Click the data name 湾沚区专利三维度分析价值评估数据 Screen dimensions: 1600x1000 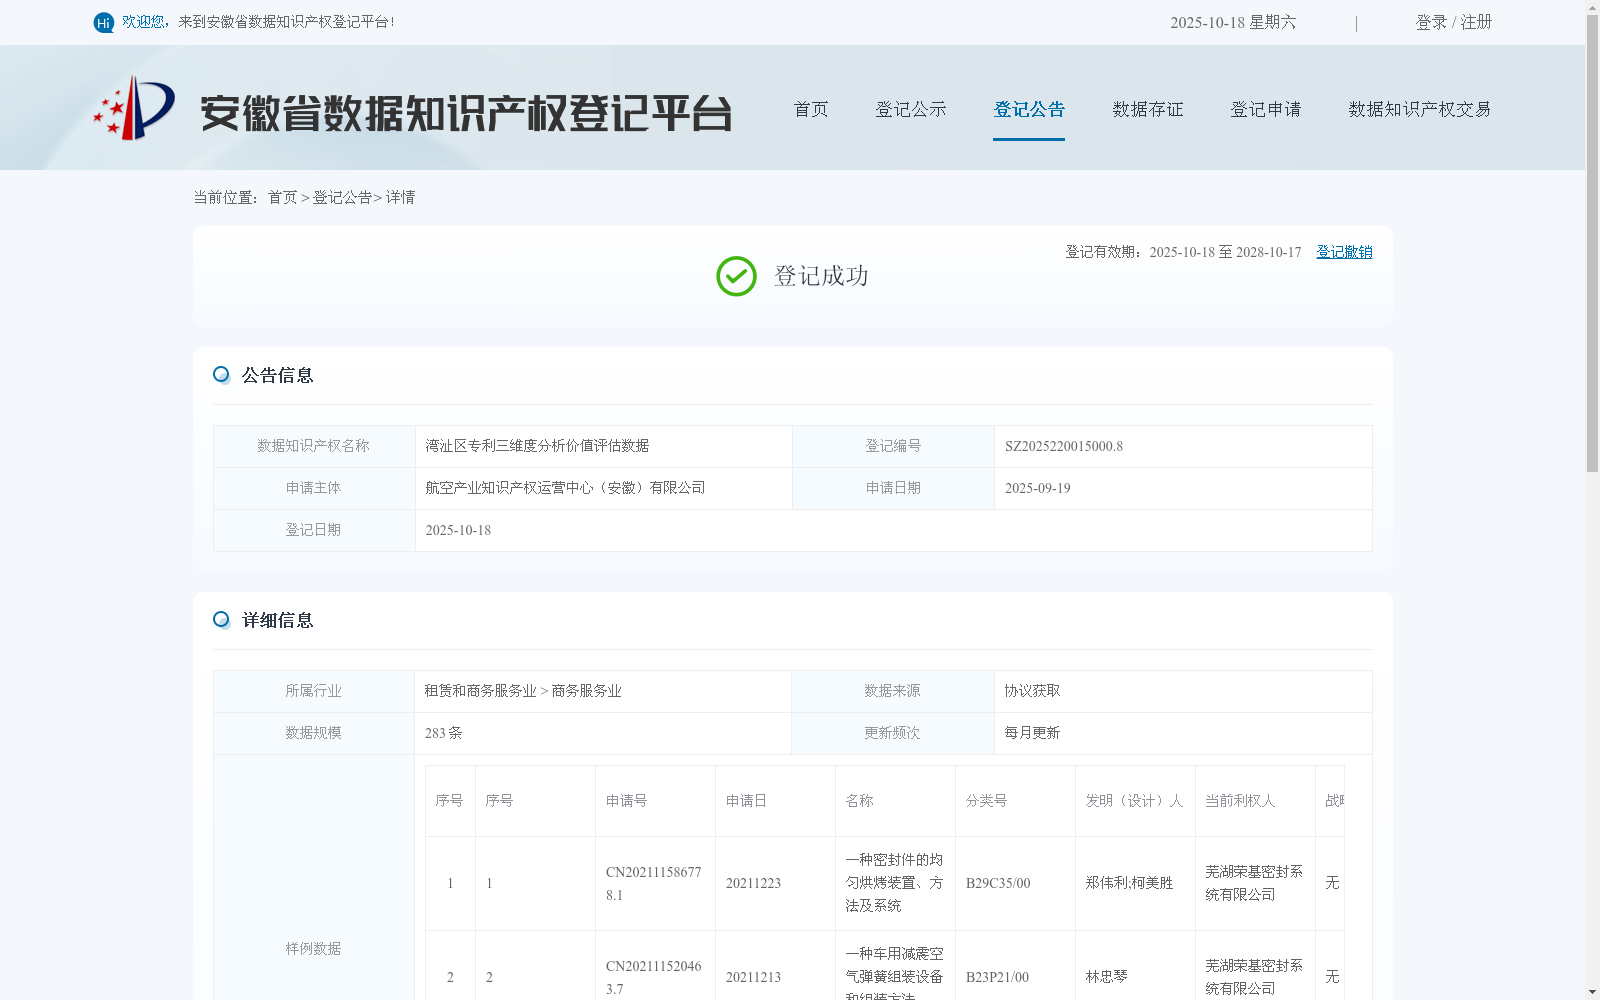coord(537,446)
